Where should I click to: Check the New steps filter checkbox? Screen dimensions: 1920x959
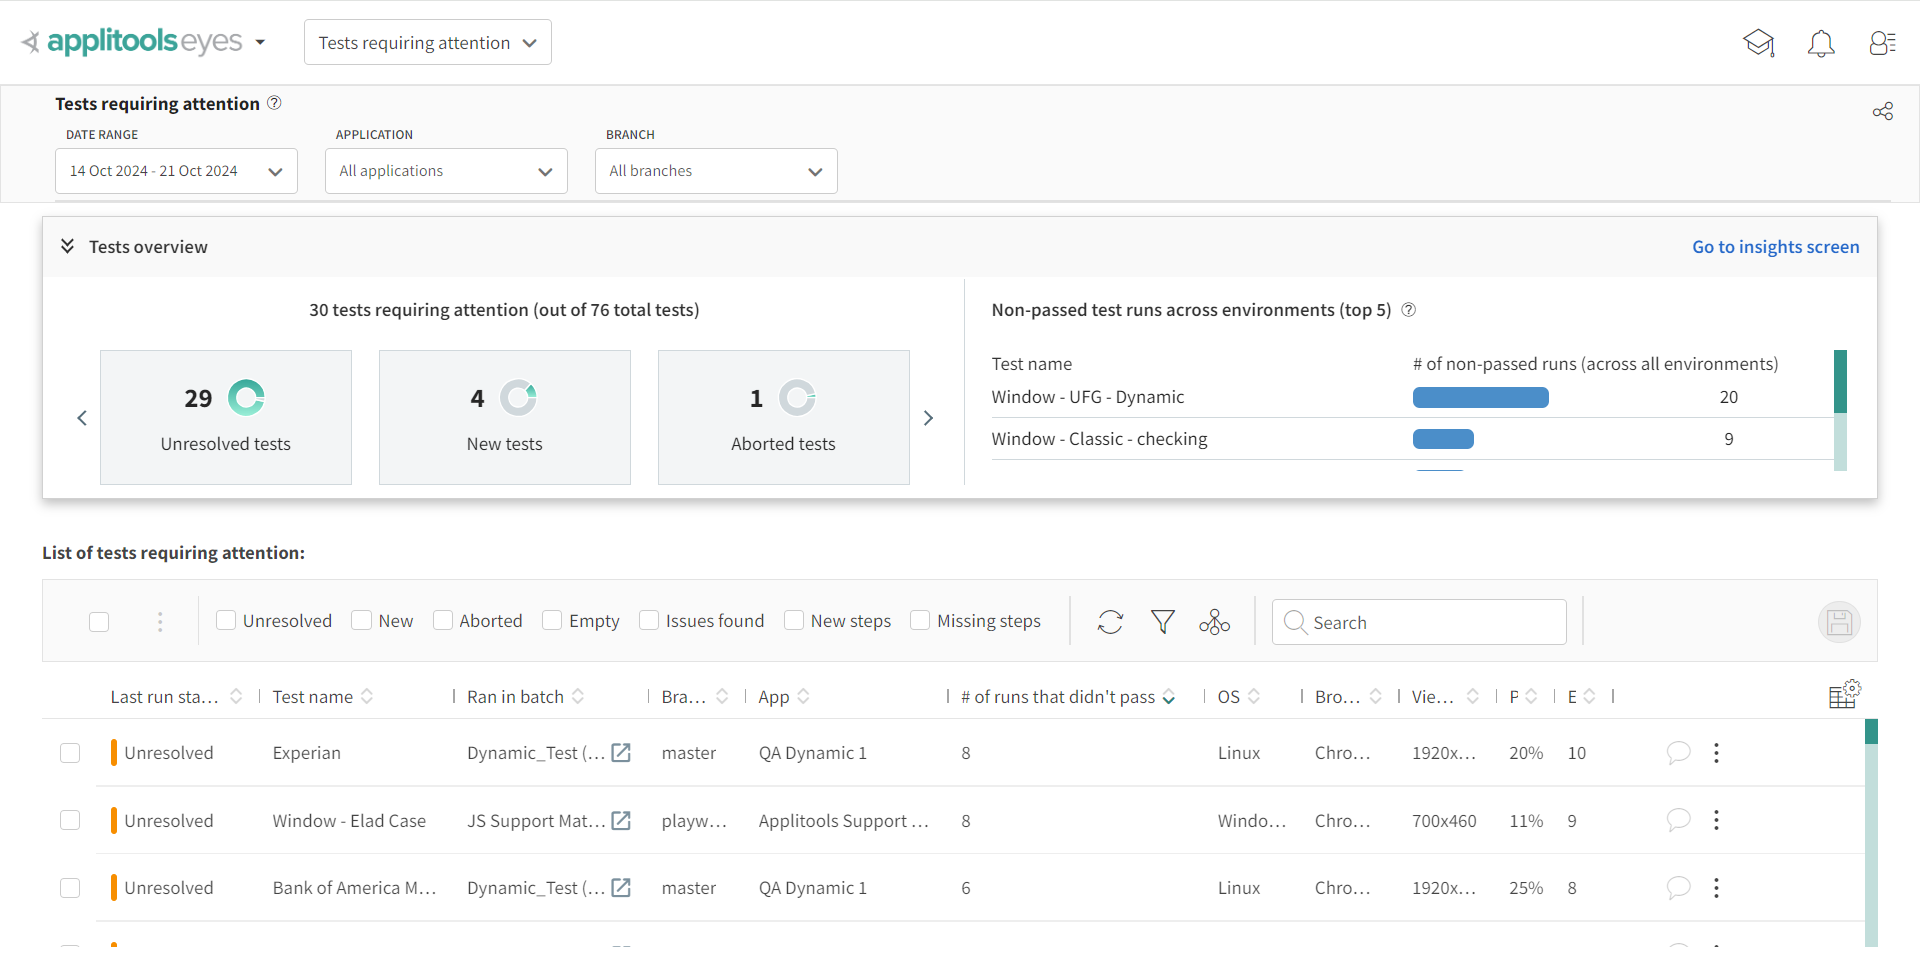[794, 620]
